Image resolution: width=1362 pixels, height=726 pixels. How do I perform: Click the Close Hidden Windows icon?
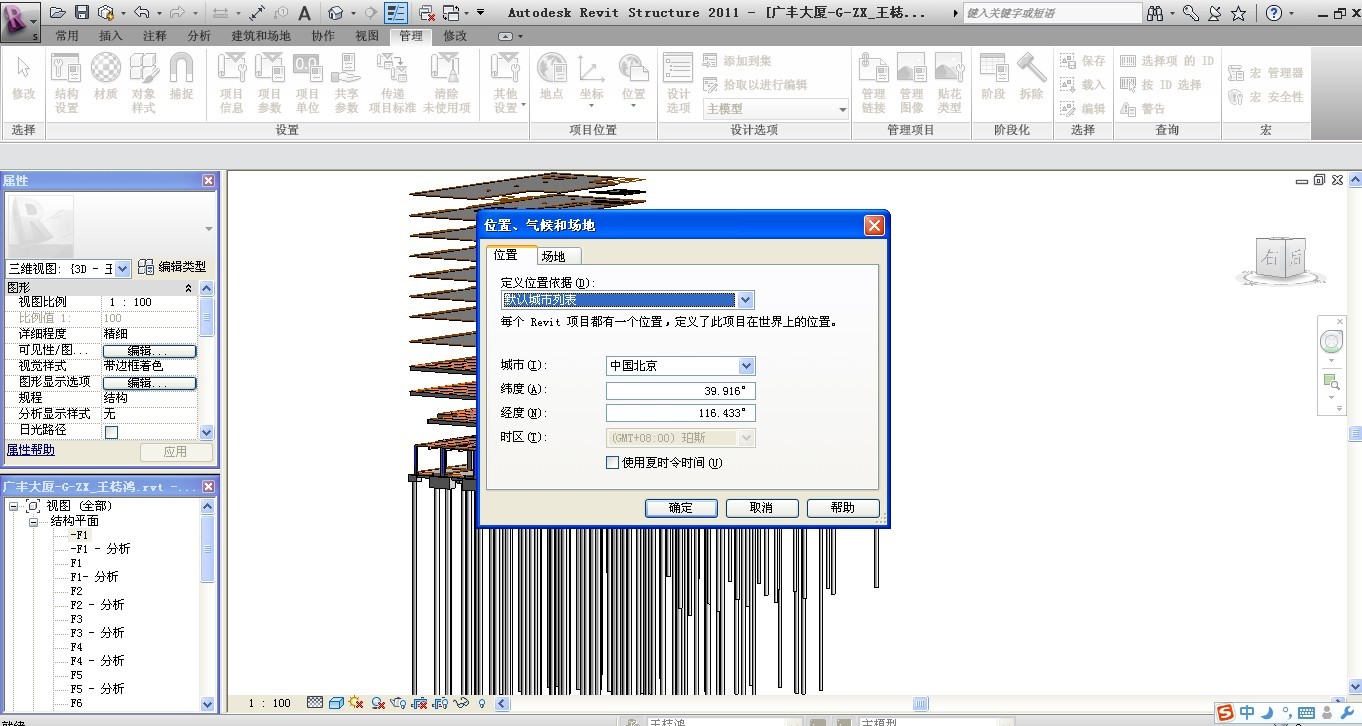click(427, 13)
